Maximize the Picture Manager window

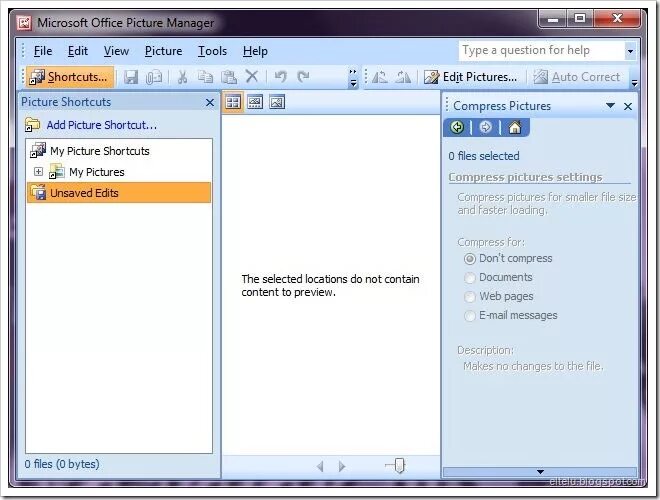[x=580, y=19]
